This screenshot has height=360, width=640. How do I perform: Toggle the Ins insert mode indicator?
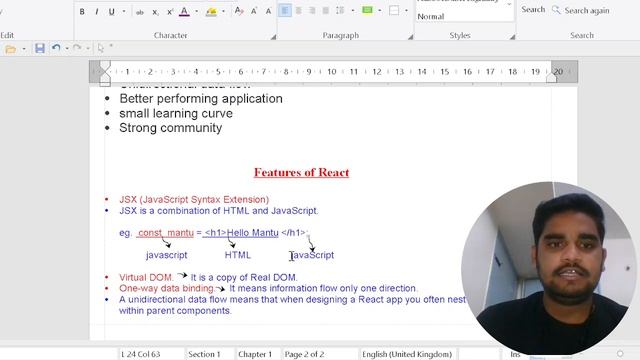pyautogui.click(x=515, y=354)
